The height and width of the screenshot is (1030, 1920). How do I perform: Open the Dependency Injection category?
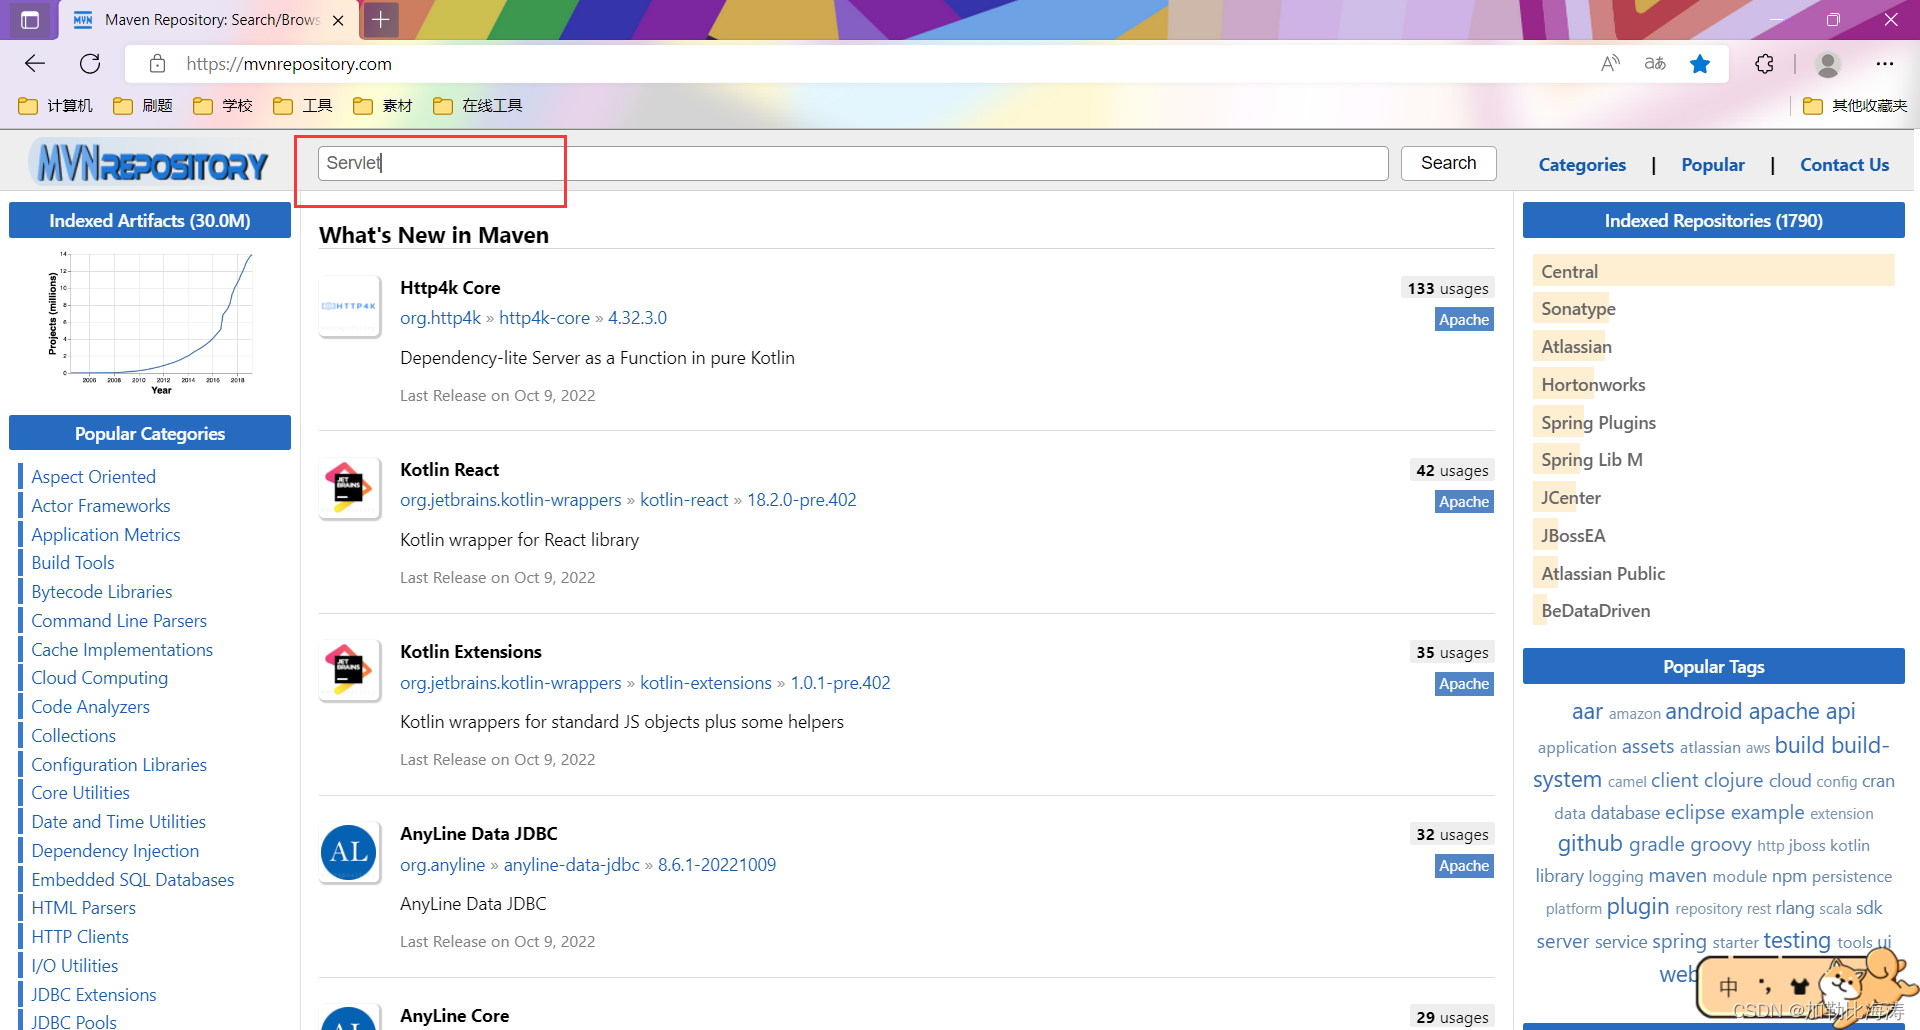click(115, 851)
